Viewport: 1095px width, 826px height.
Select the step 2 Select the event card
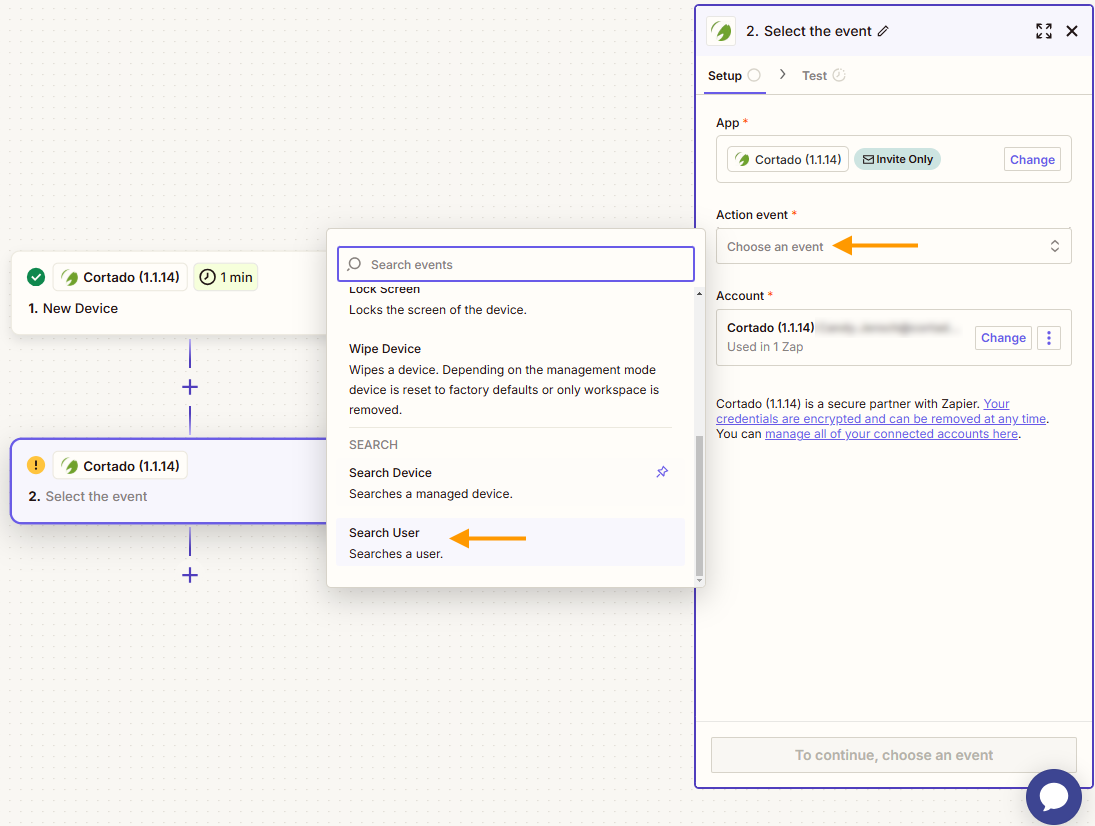point(169,481)
